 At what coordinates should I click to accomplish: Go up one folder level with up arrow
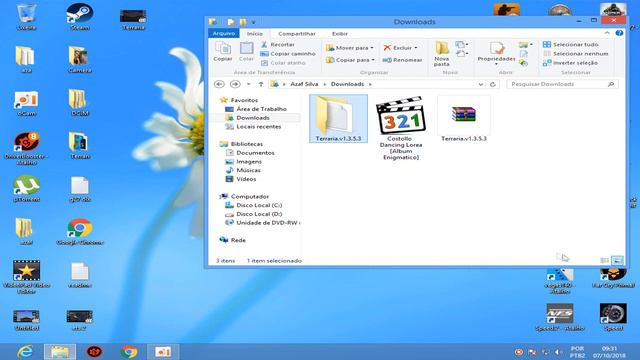click(x=261, y=84)
